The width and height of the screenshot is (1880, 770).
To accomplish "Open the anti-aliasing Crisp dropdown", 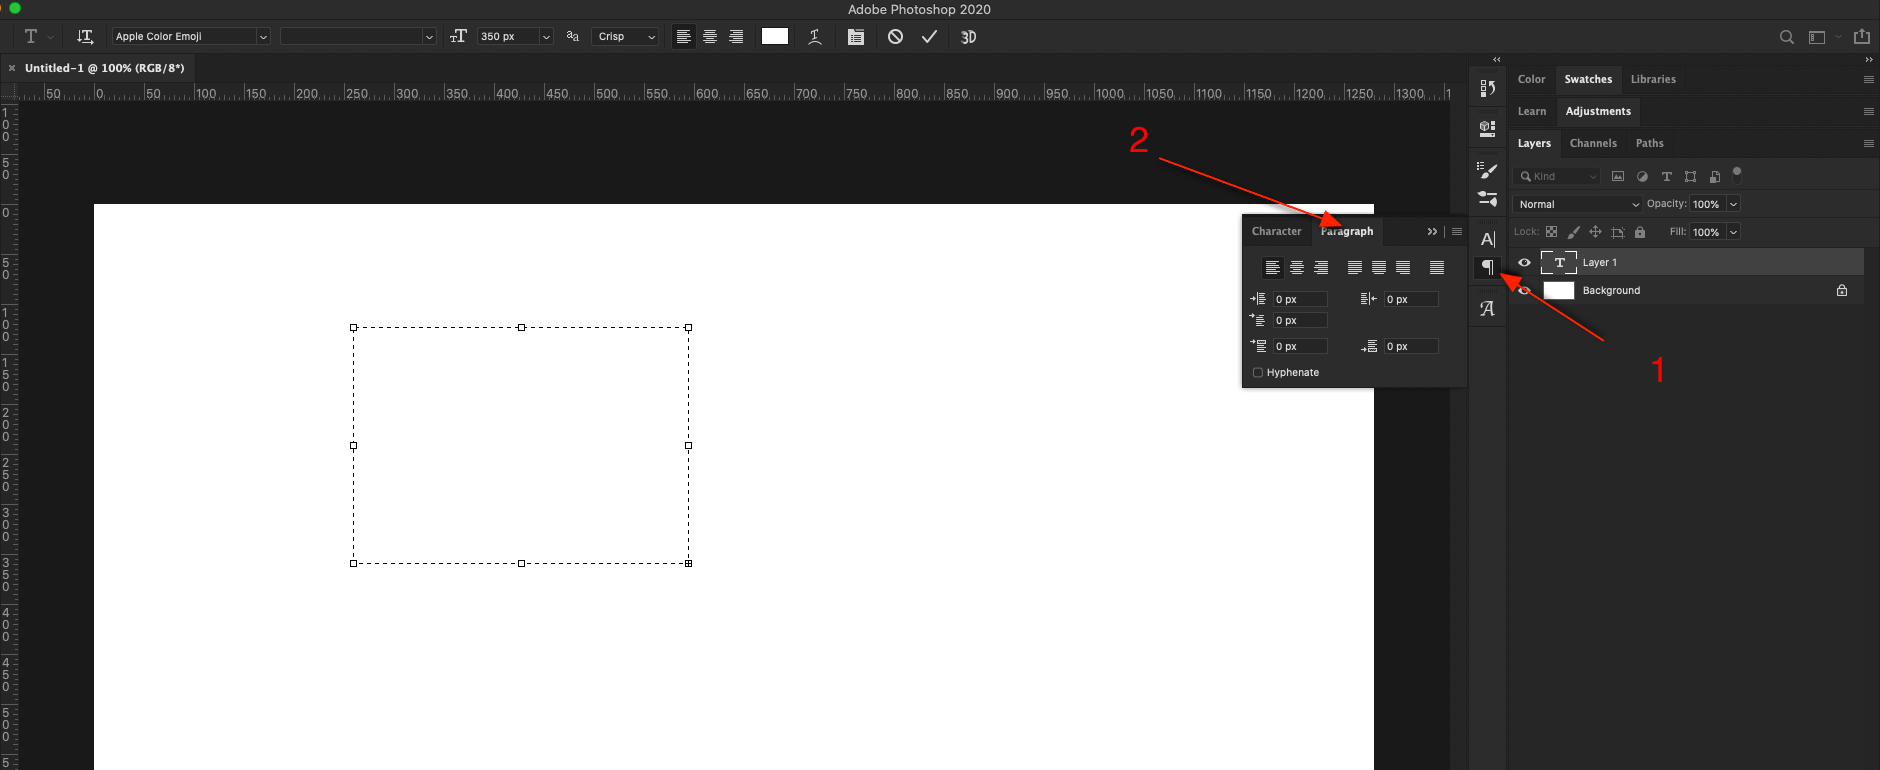I will (626, 37).
